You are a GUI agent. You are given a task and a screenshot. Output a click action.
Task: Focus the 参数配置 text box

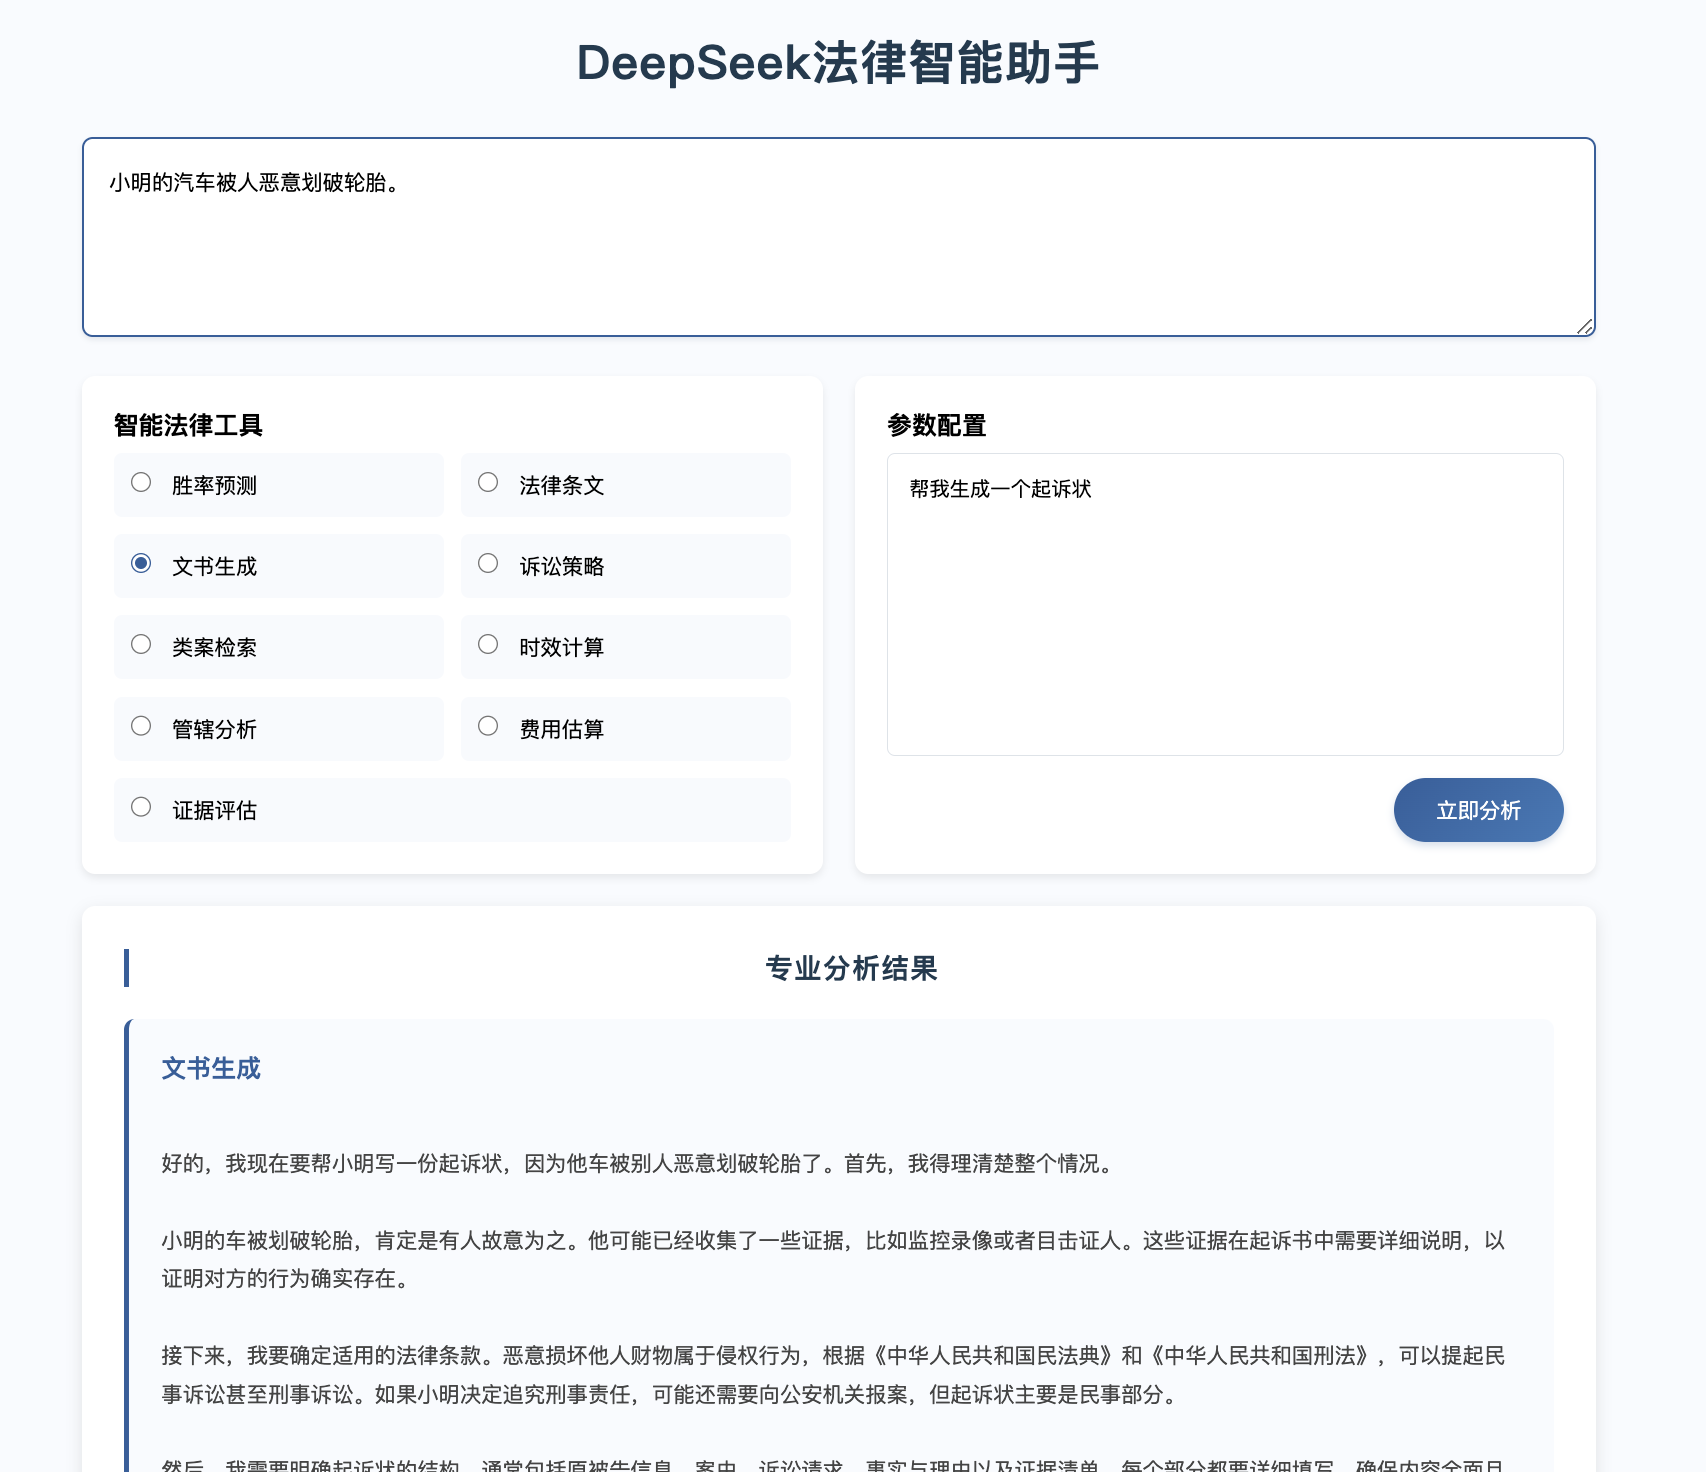click(1225, 604)
